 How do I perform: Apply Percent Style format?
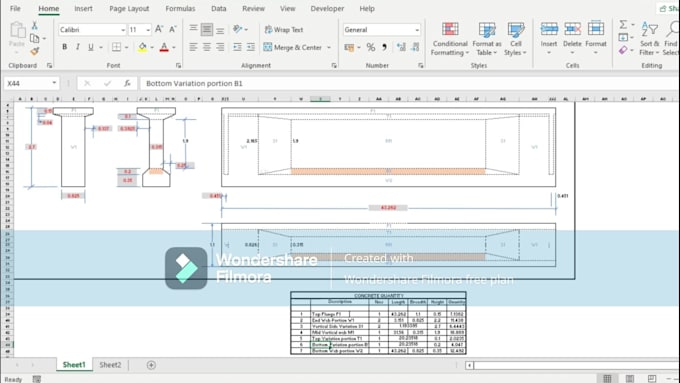click(371, 47)
